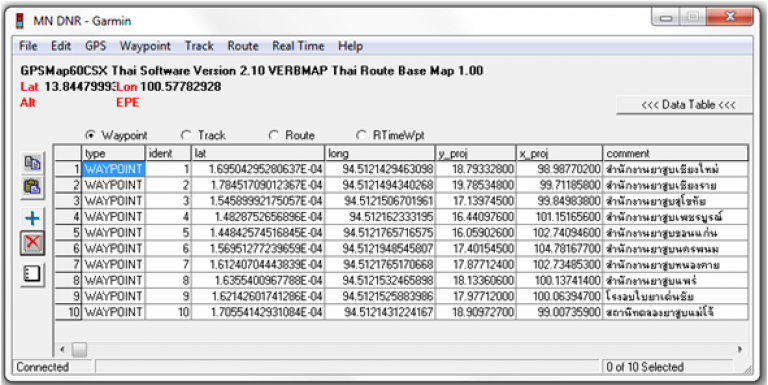Click the lat column header

click(258, 153)
